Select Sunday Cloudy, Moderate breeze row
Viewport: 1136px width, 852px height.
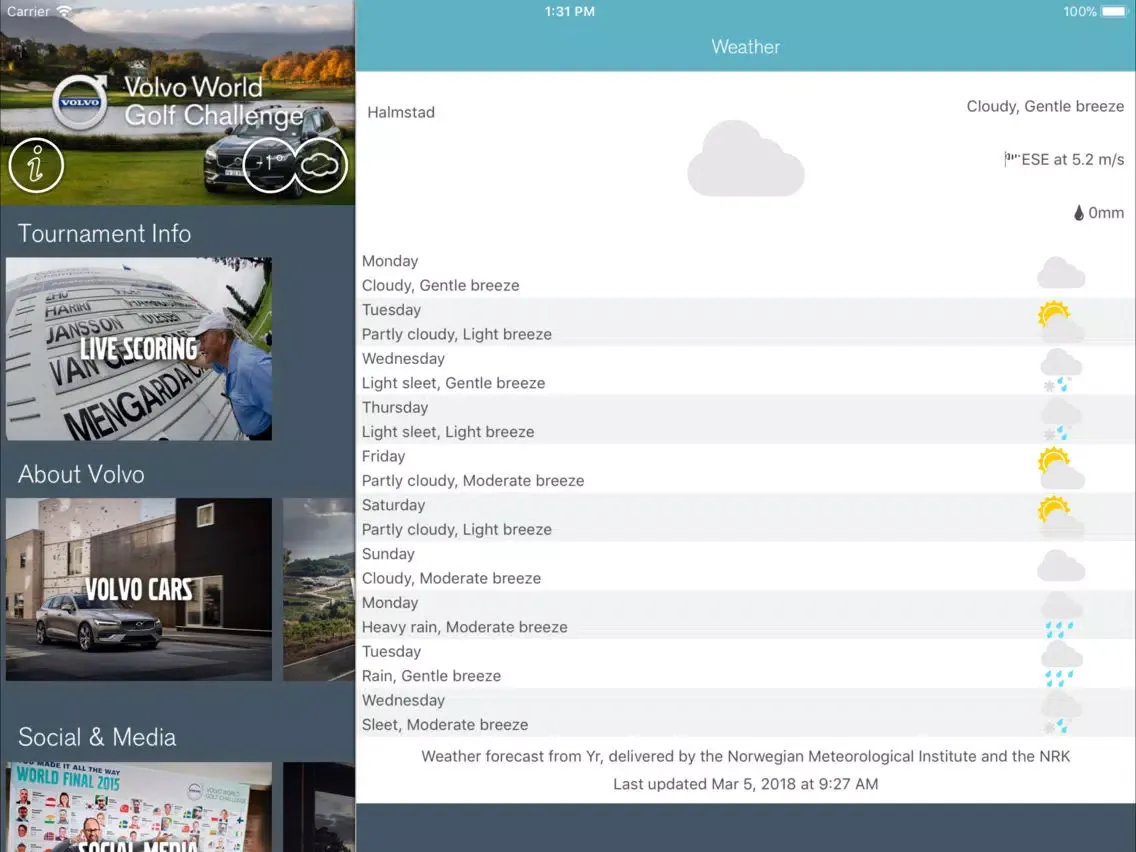pos(746,566)
